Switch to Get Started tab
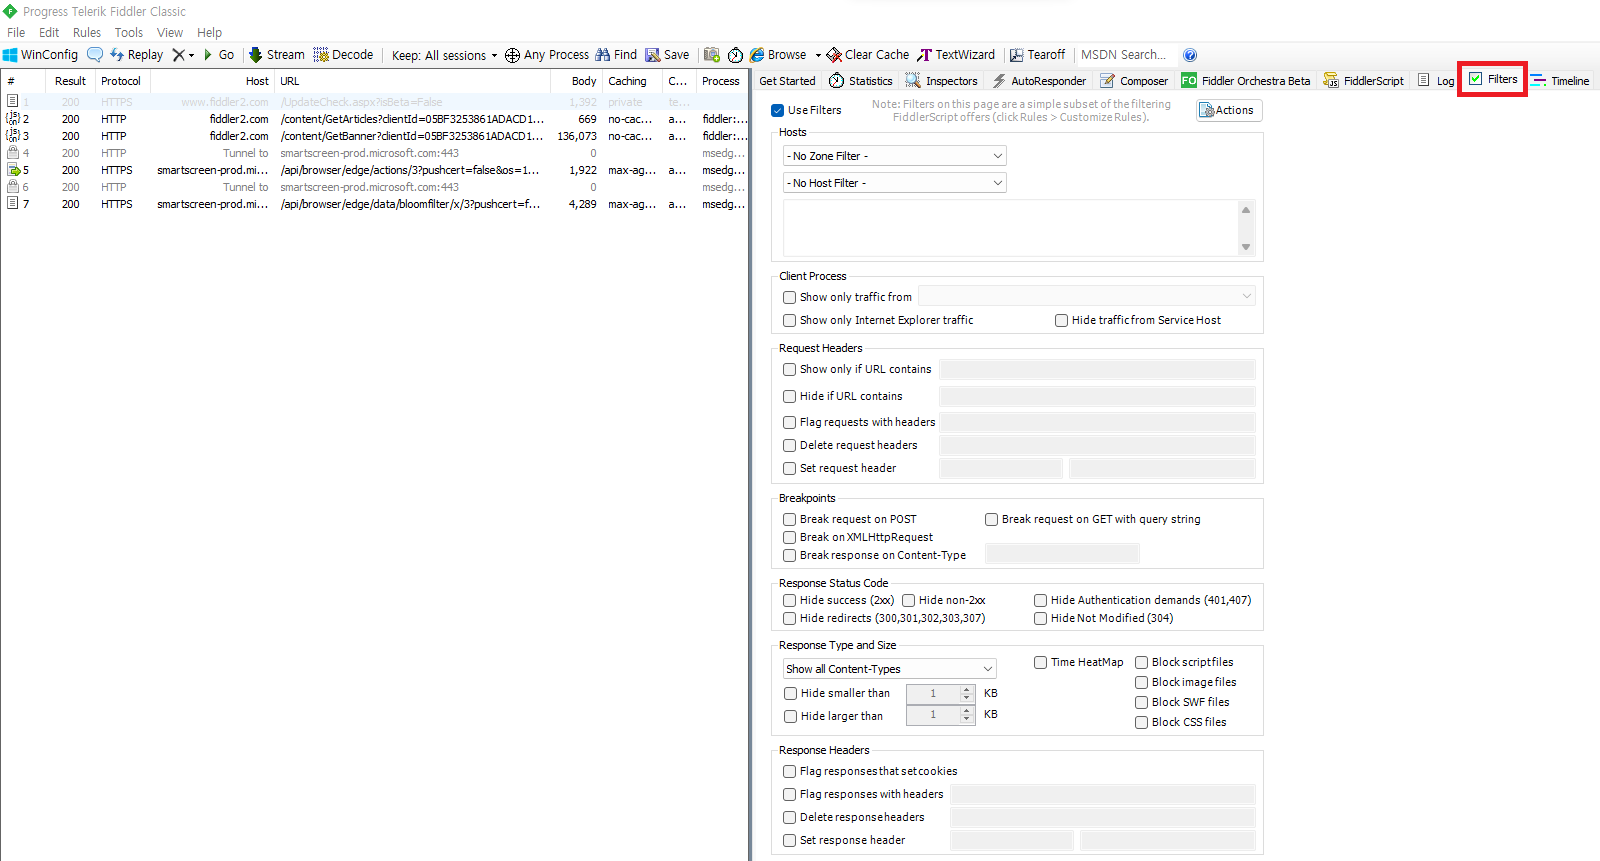 tap(787, 81)
